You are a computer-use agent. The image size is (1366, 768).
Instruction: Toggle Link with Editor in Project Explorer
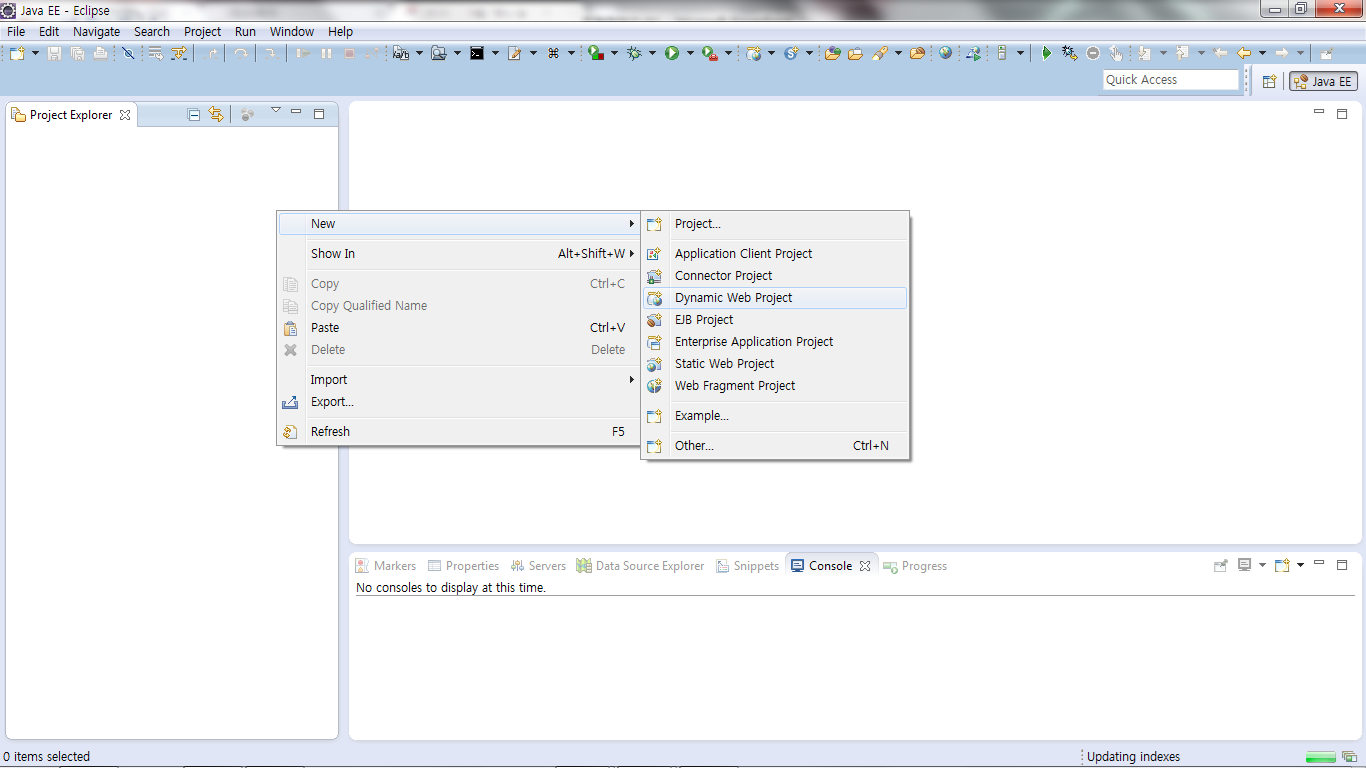tap(215, 115)
